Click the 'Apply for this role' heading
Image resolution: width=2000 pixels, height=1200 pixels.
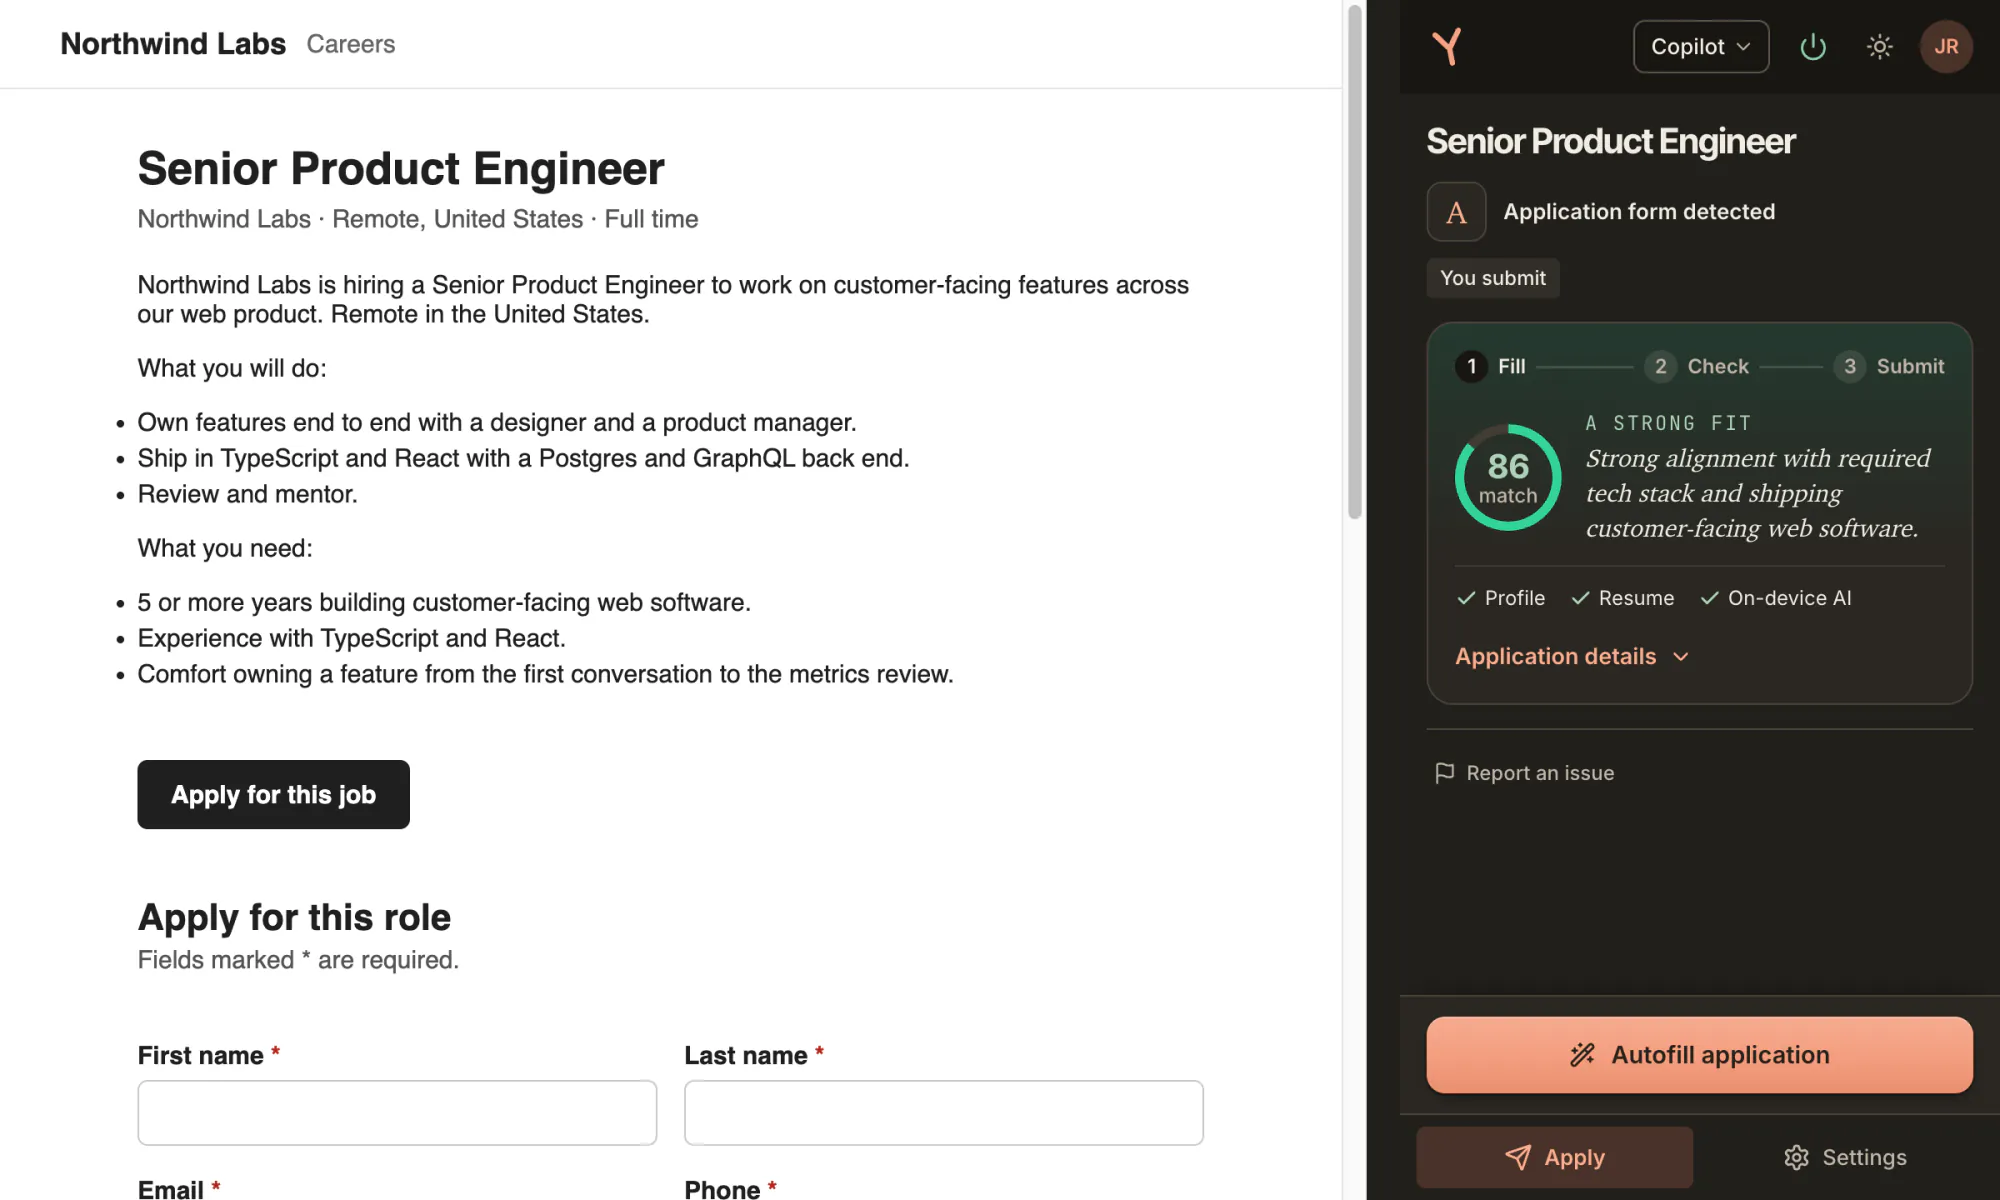tap(294, 917)
